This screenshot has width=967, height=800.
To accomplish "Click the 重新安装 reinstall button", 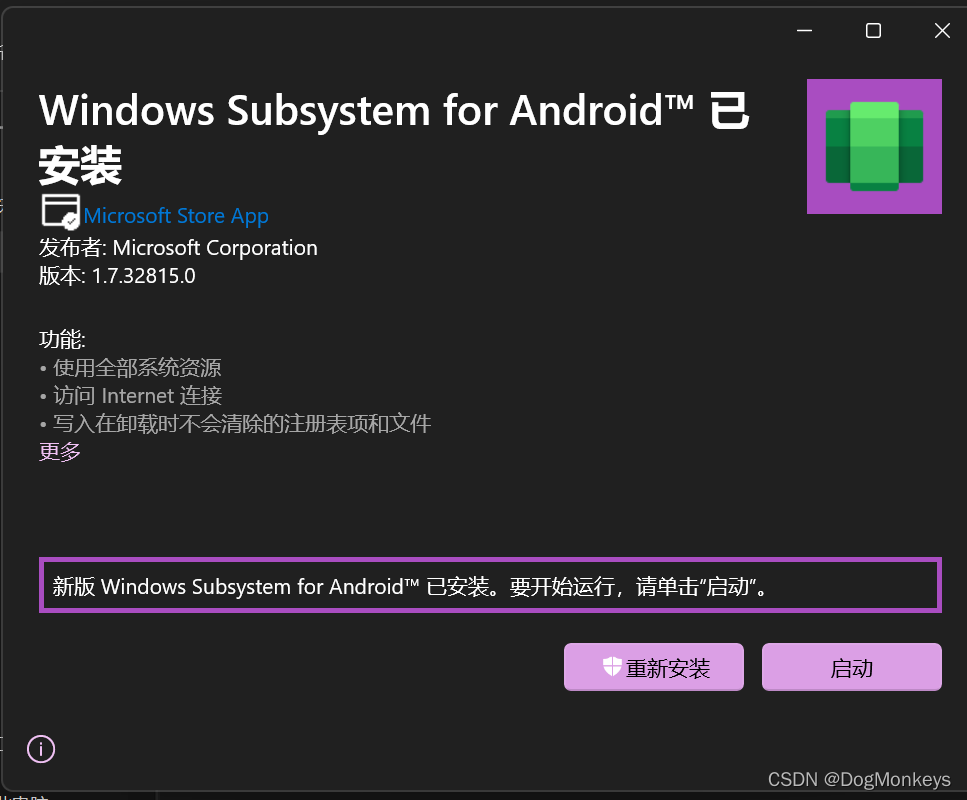I will tap(654, 667).
